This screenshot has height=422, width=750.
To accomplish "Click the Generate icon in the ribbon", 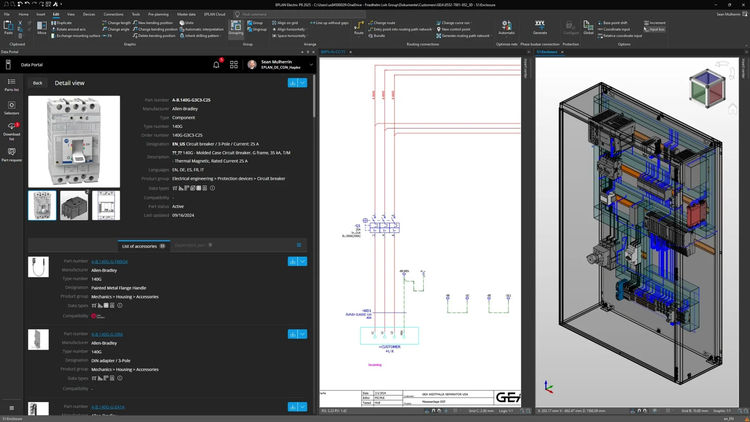I will 540,26.
